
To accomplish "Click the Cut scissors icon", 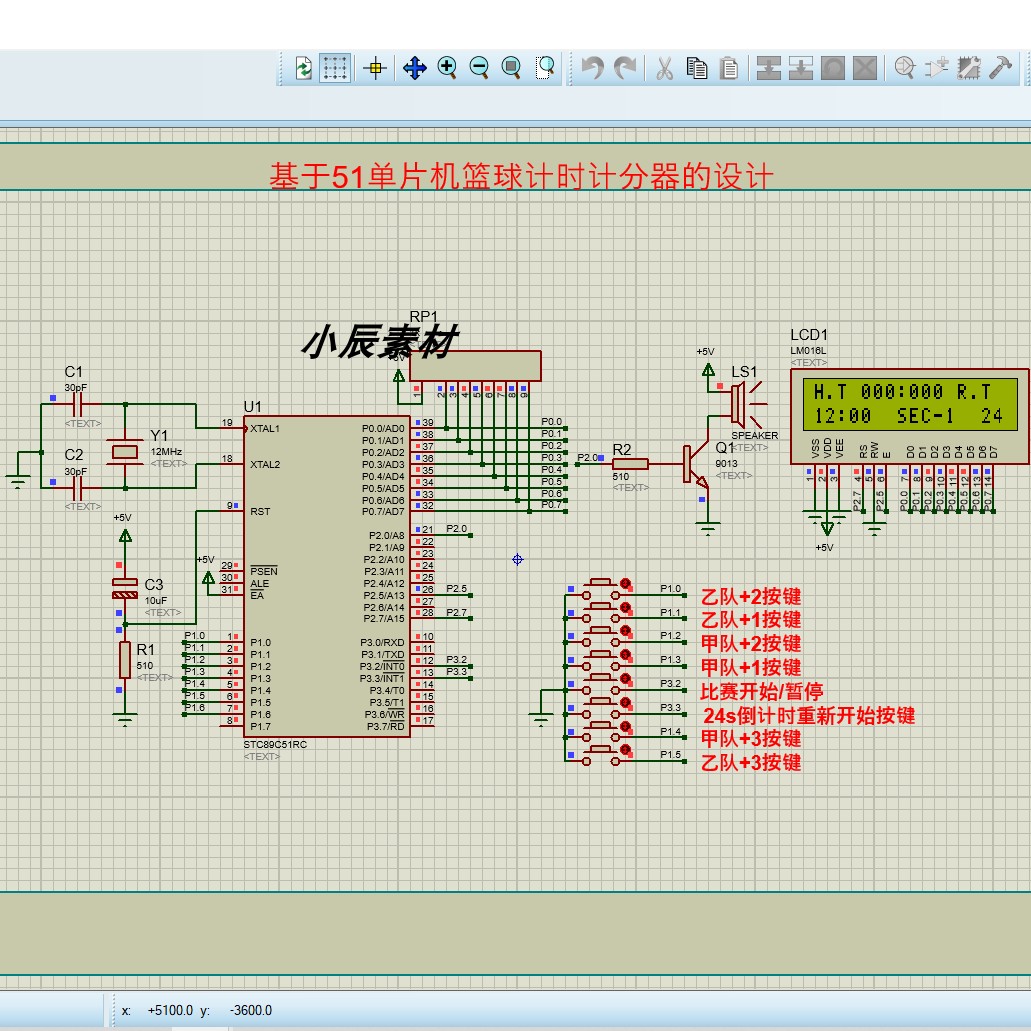I will [663, 67].
